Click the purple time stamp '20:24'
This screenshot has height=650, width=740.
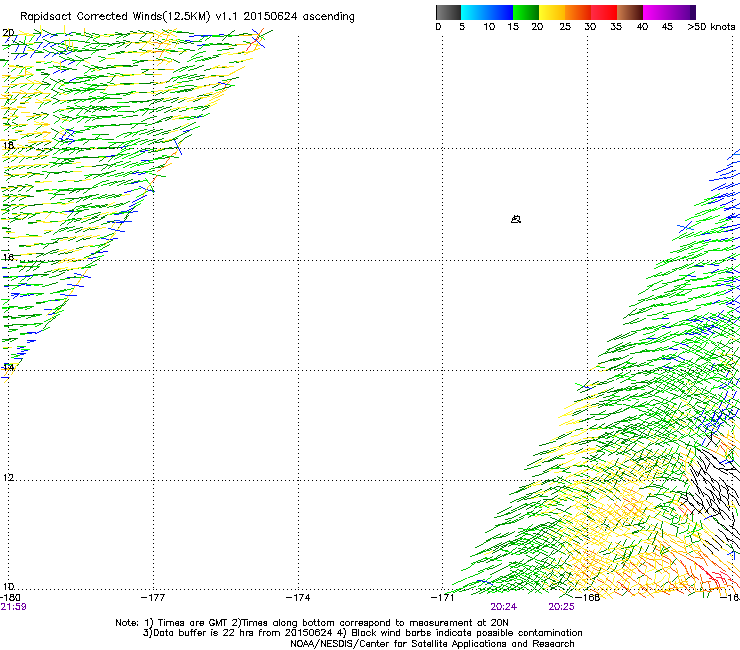click(x=503, y=607)
